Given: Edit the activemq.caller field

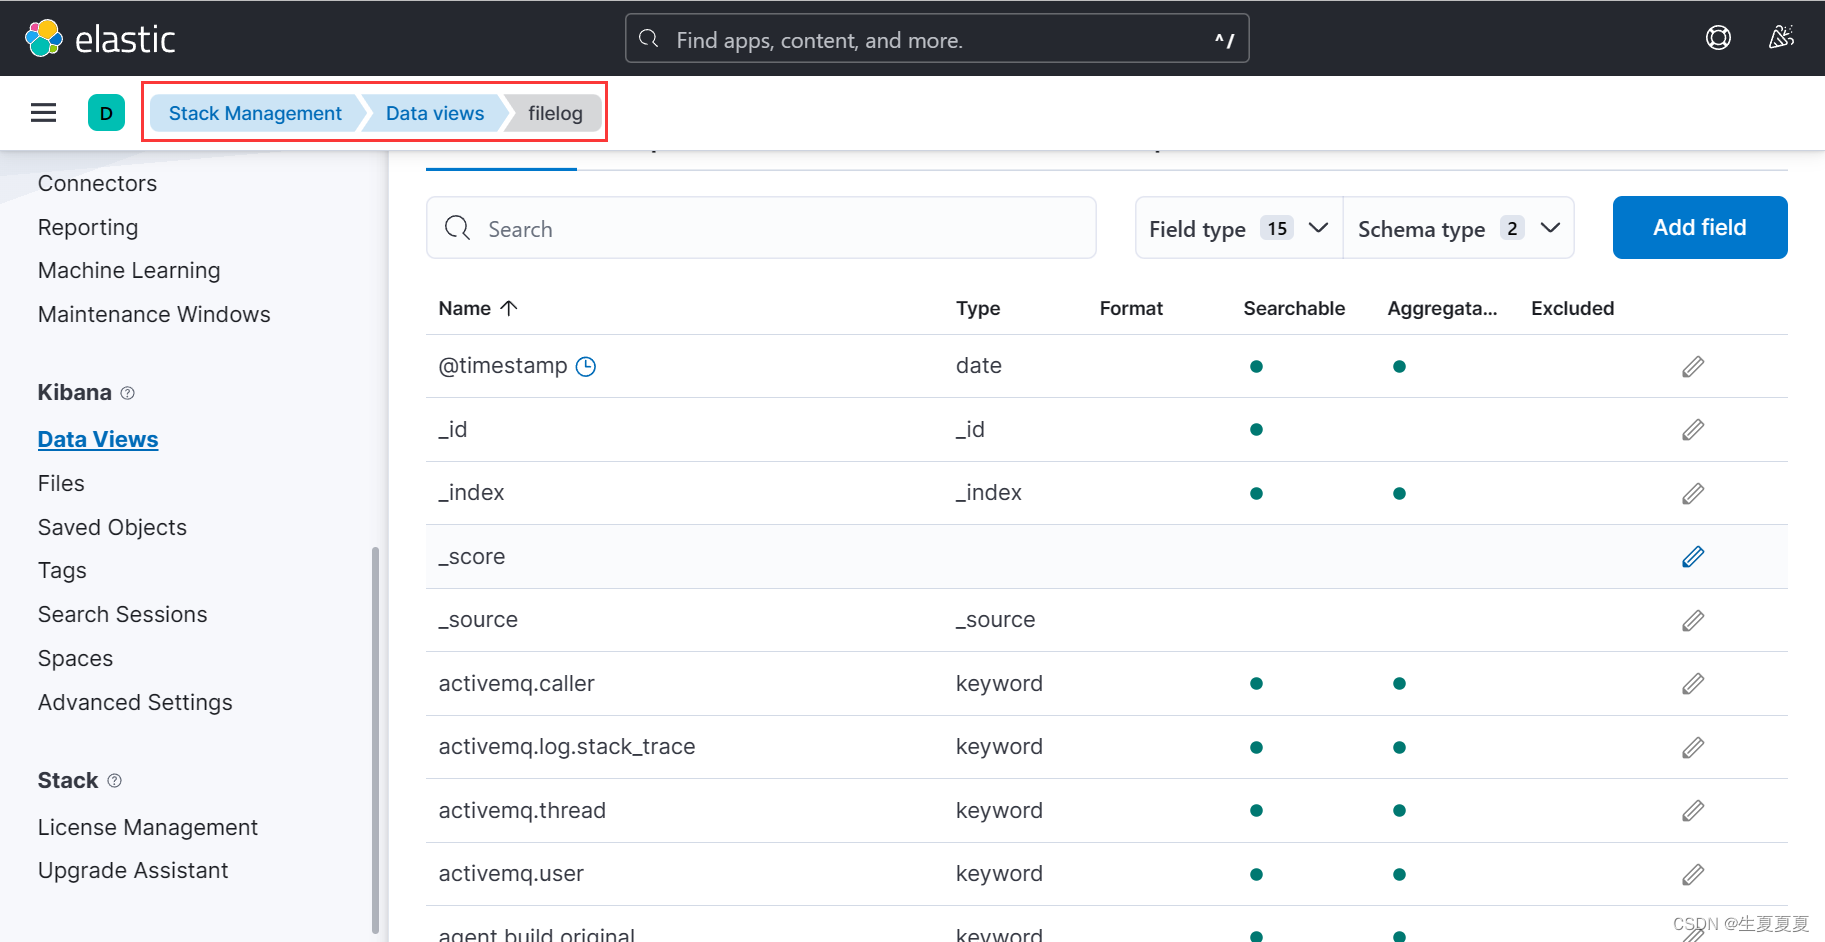Looking at the screenshot, I should point(1692,684).
